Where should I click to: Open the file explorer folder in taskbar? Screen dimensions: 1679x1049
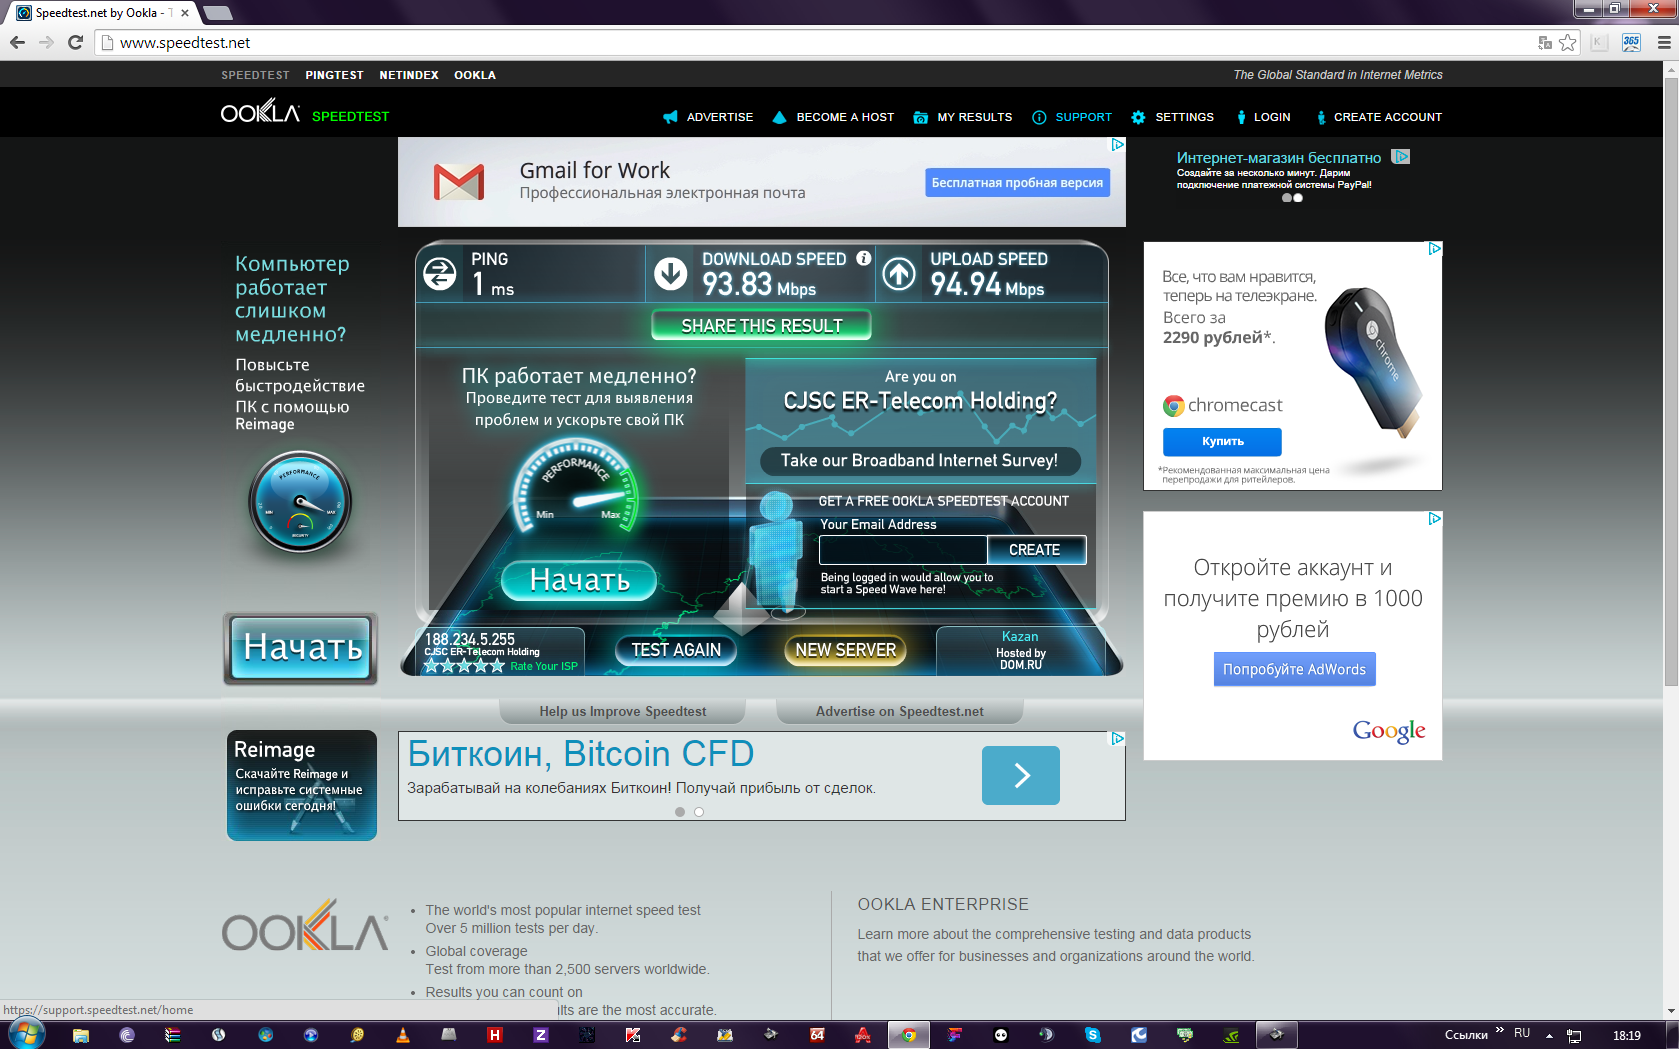pyautogui.click(x=81, y=1035)
